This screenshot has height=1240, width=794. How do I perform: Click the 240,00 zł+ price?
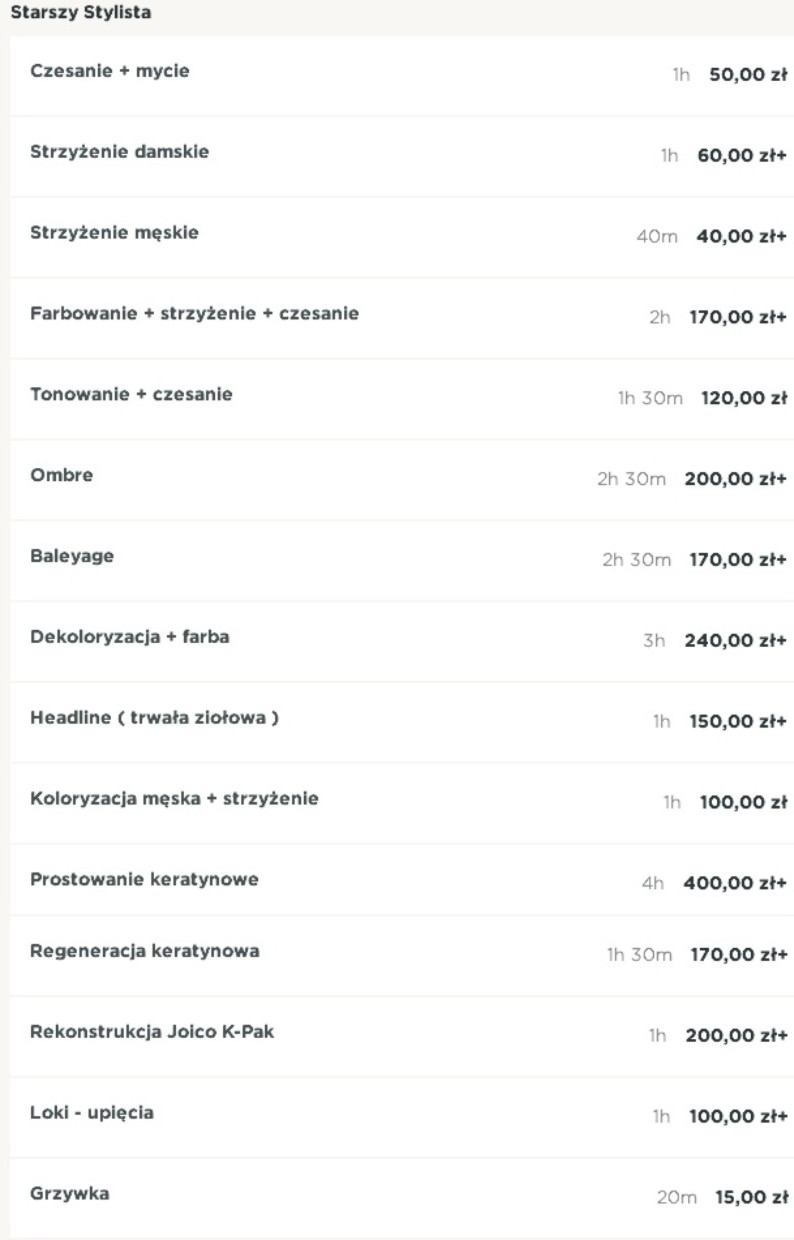pyautogui.click(x=735, y=640)
